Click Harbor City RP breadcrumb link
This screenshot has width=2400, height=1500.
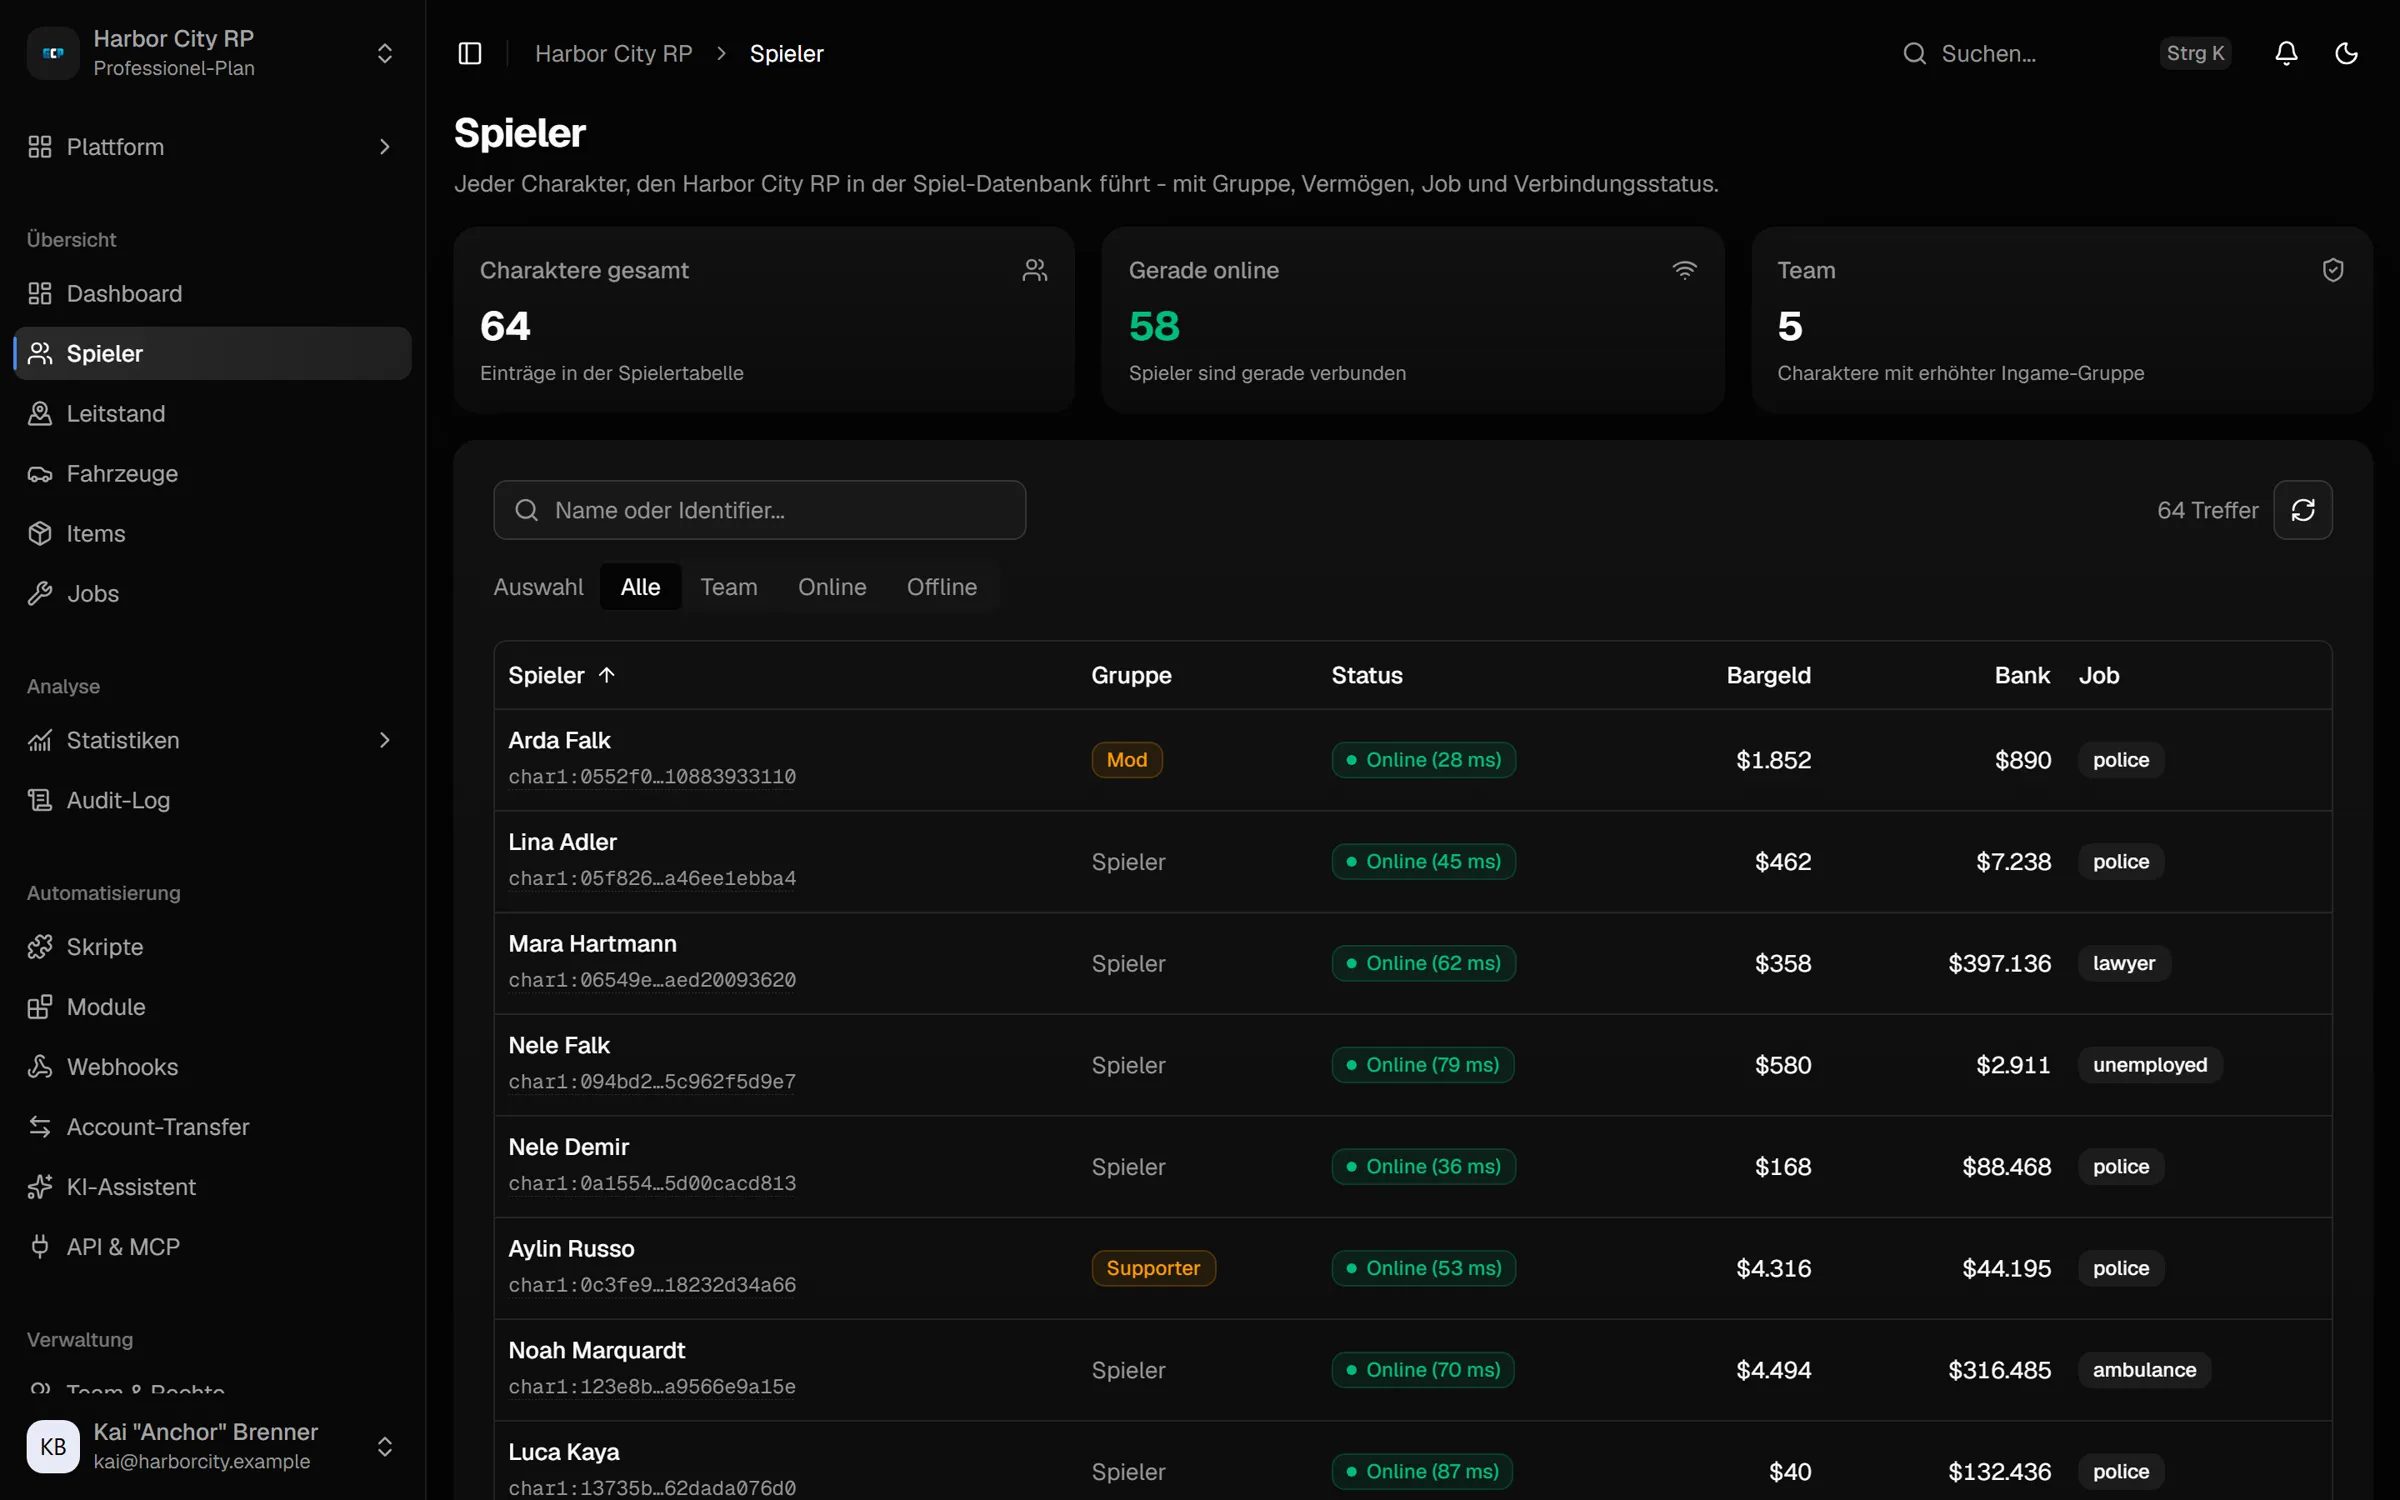(x=613, y=53)
